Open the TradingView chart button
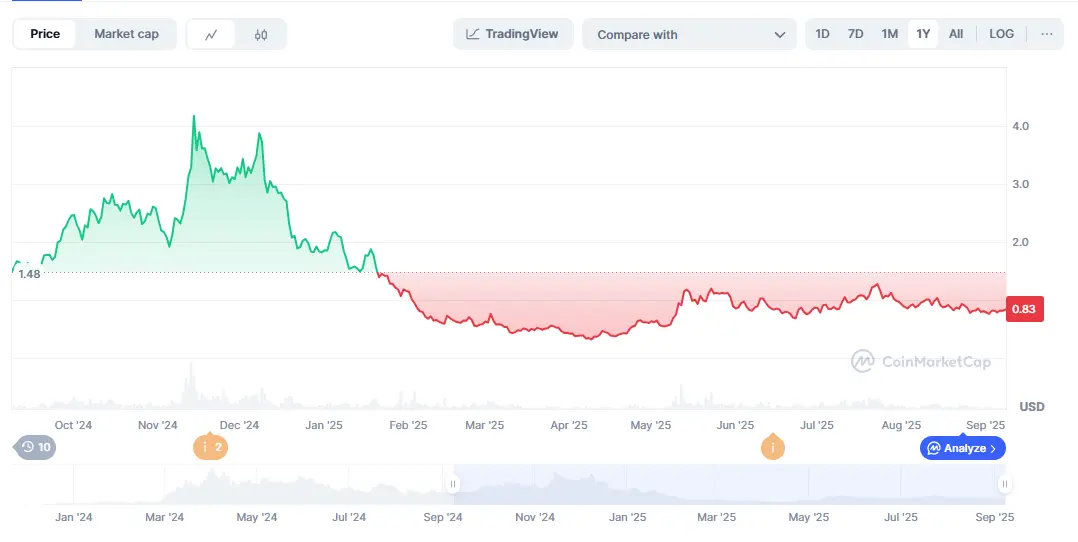1078x542 pixels. [x=512, y=34]
